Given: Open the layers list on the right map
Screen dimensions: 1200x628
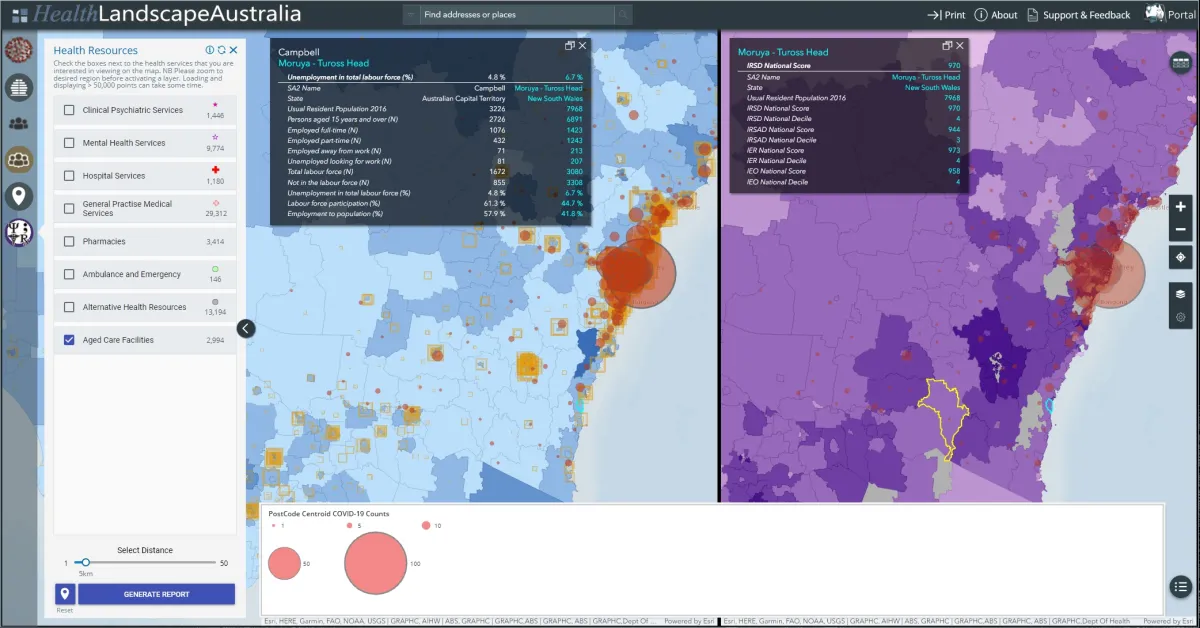Looking at the screenshot, I should [x=1180, y=293].
